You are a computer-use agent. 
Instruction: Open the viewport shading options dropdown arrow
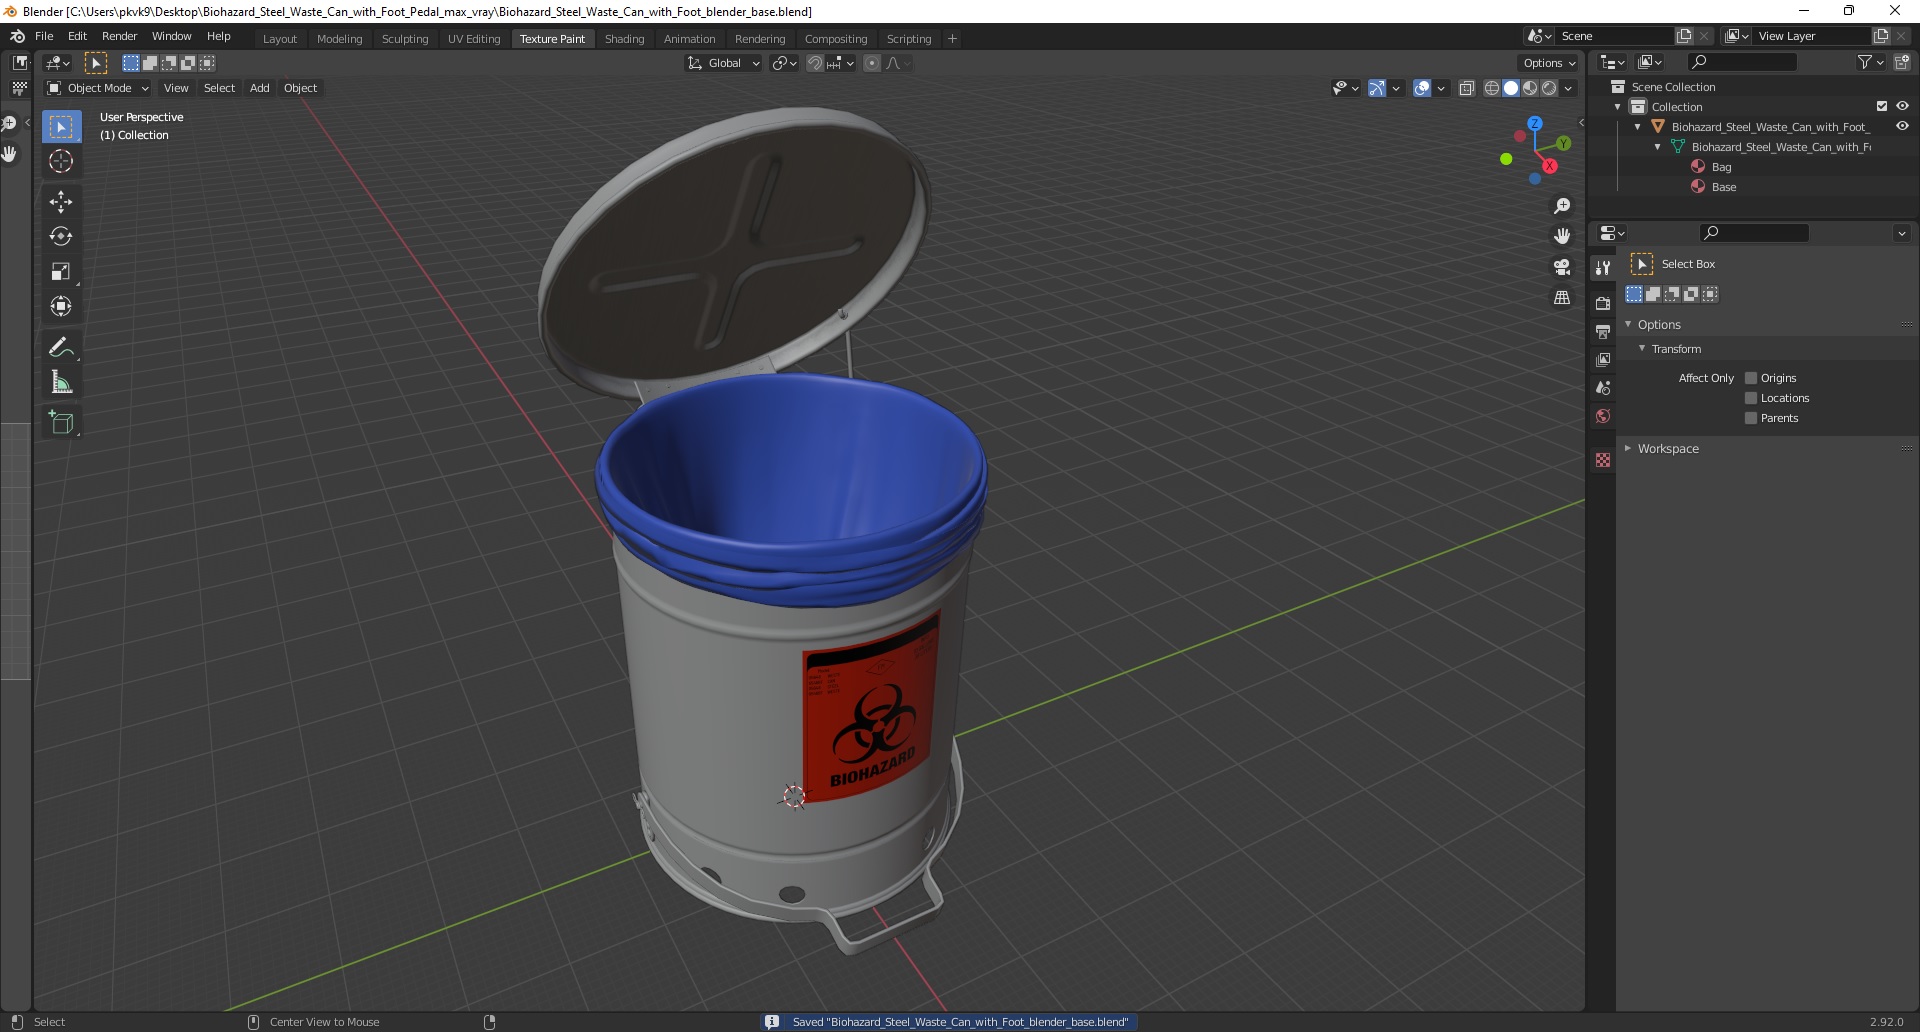point(1568,88)
